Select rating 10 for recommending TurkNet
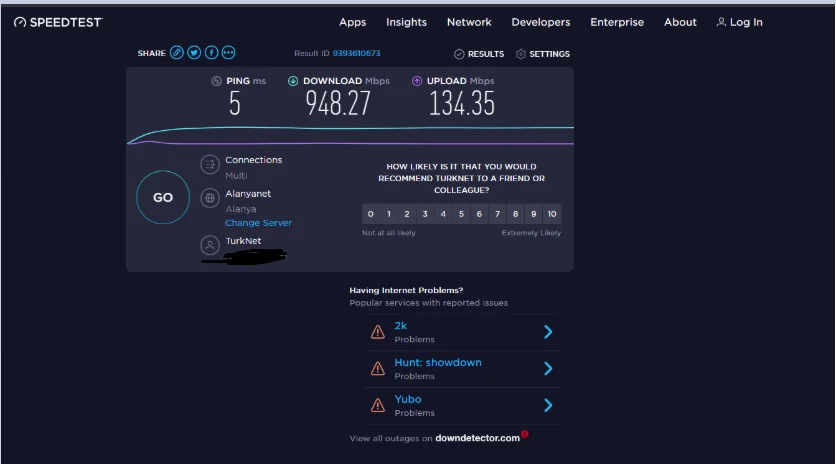836x464 pixels. click(x=552, y=214)
